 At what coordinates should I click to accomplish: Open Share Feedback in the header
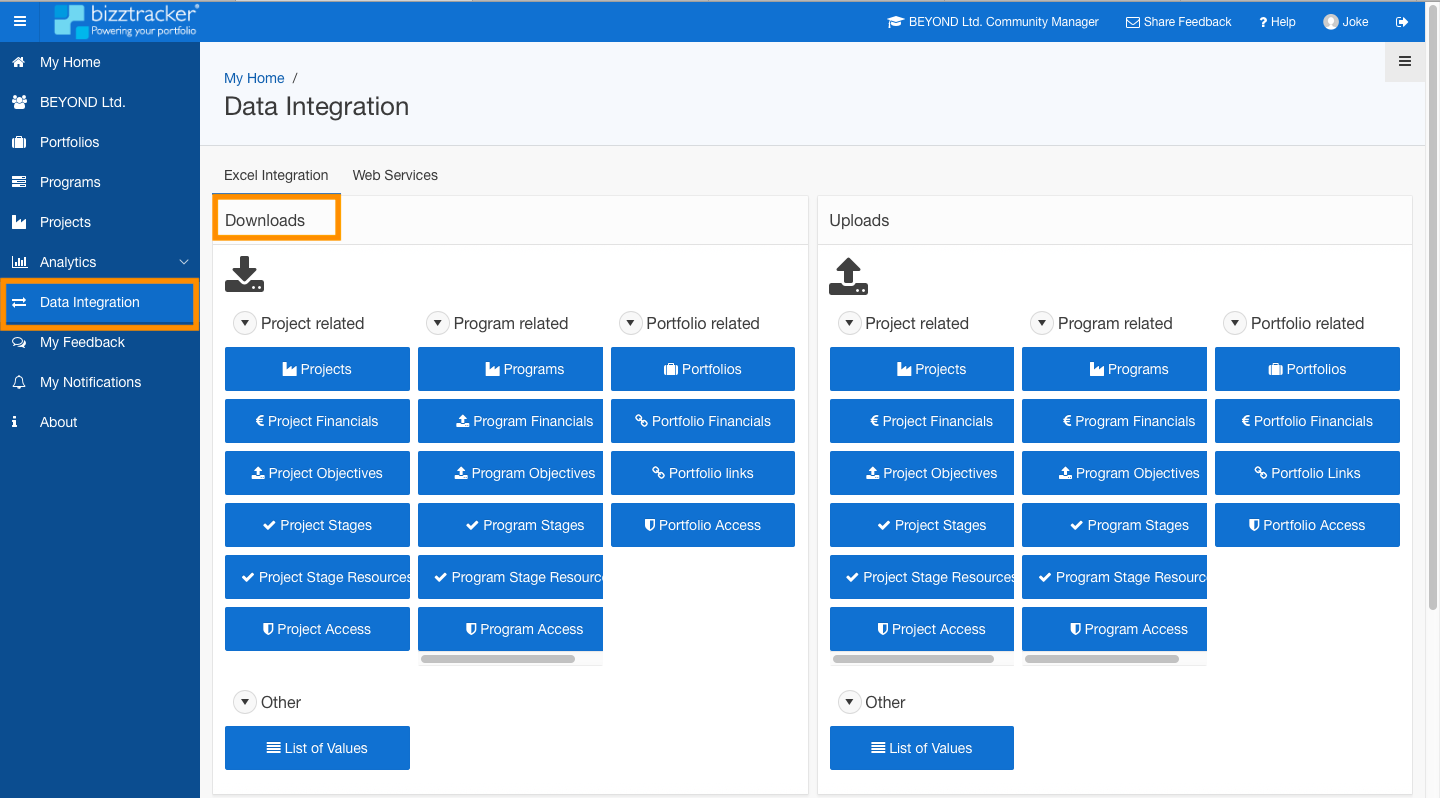pos(1178,22)
